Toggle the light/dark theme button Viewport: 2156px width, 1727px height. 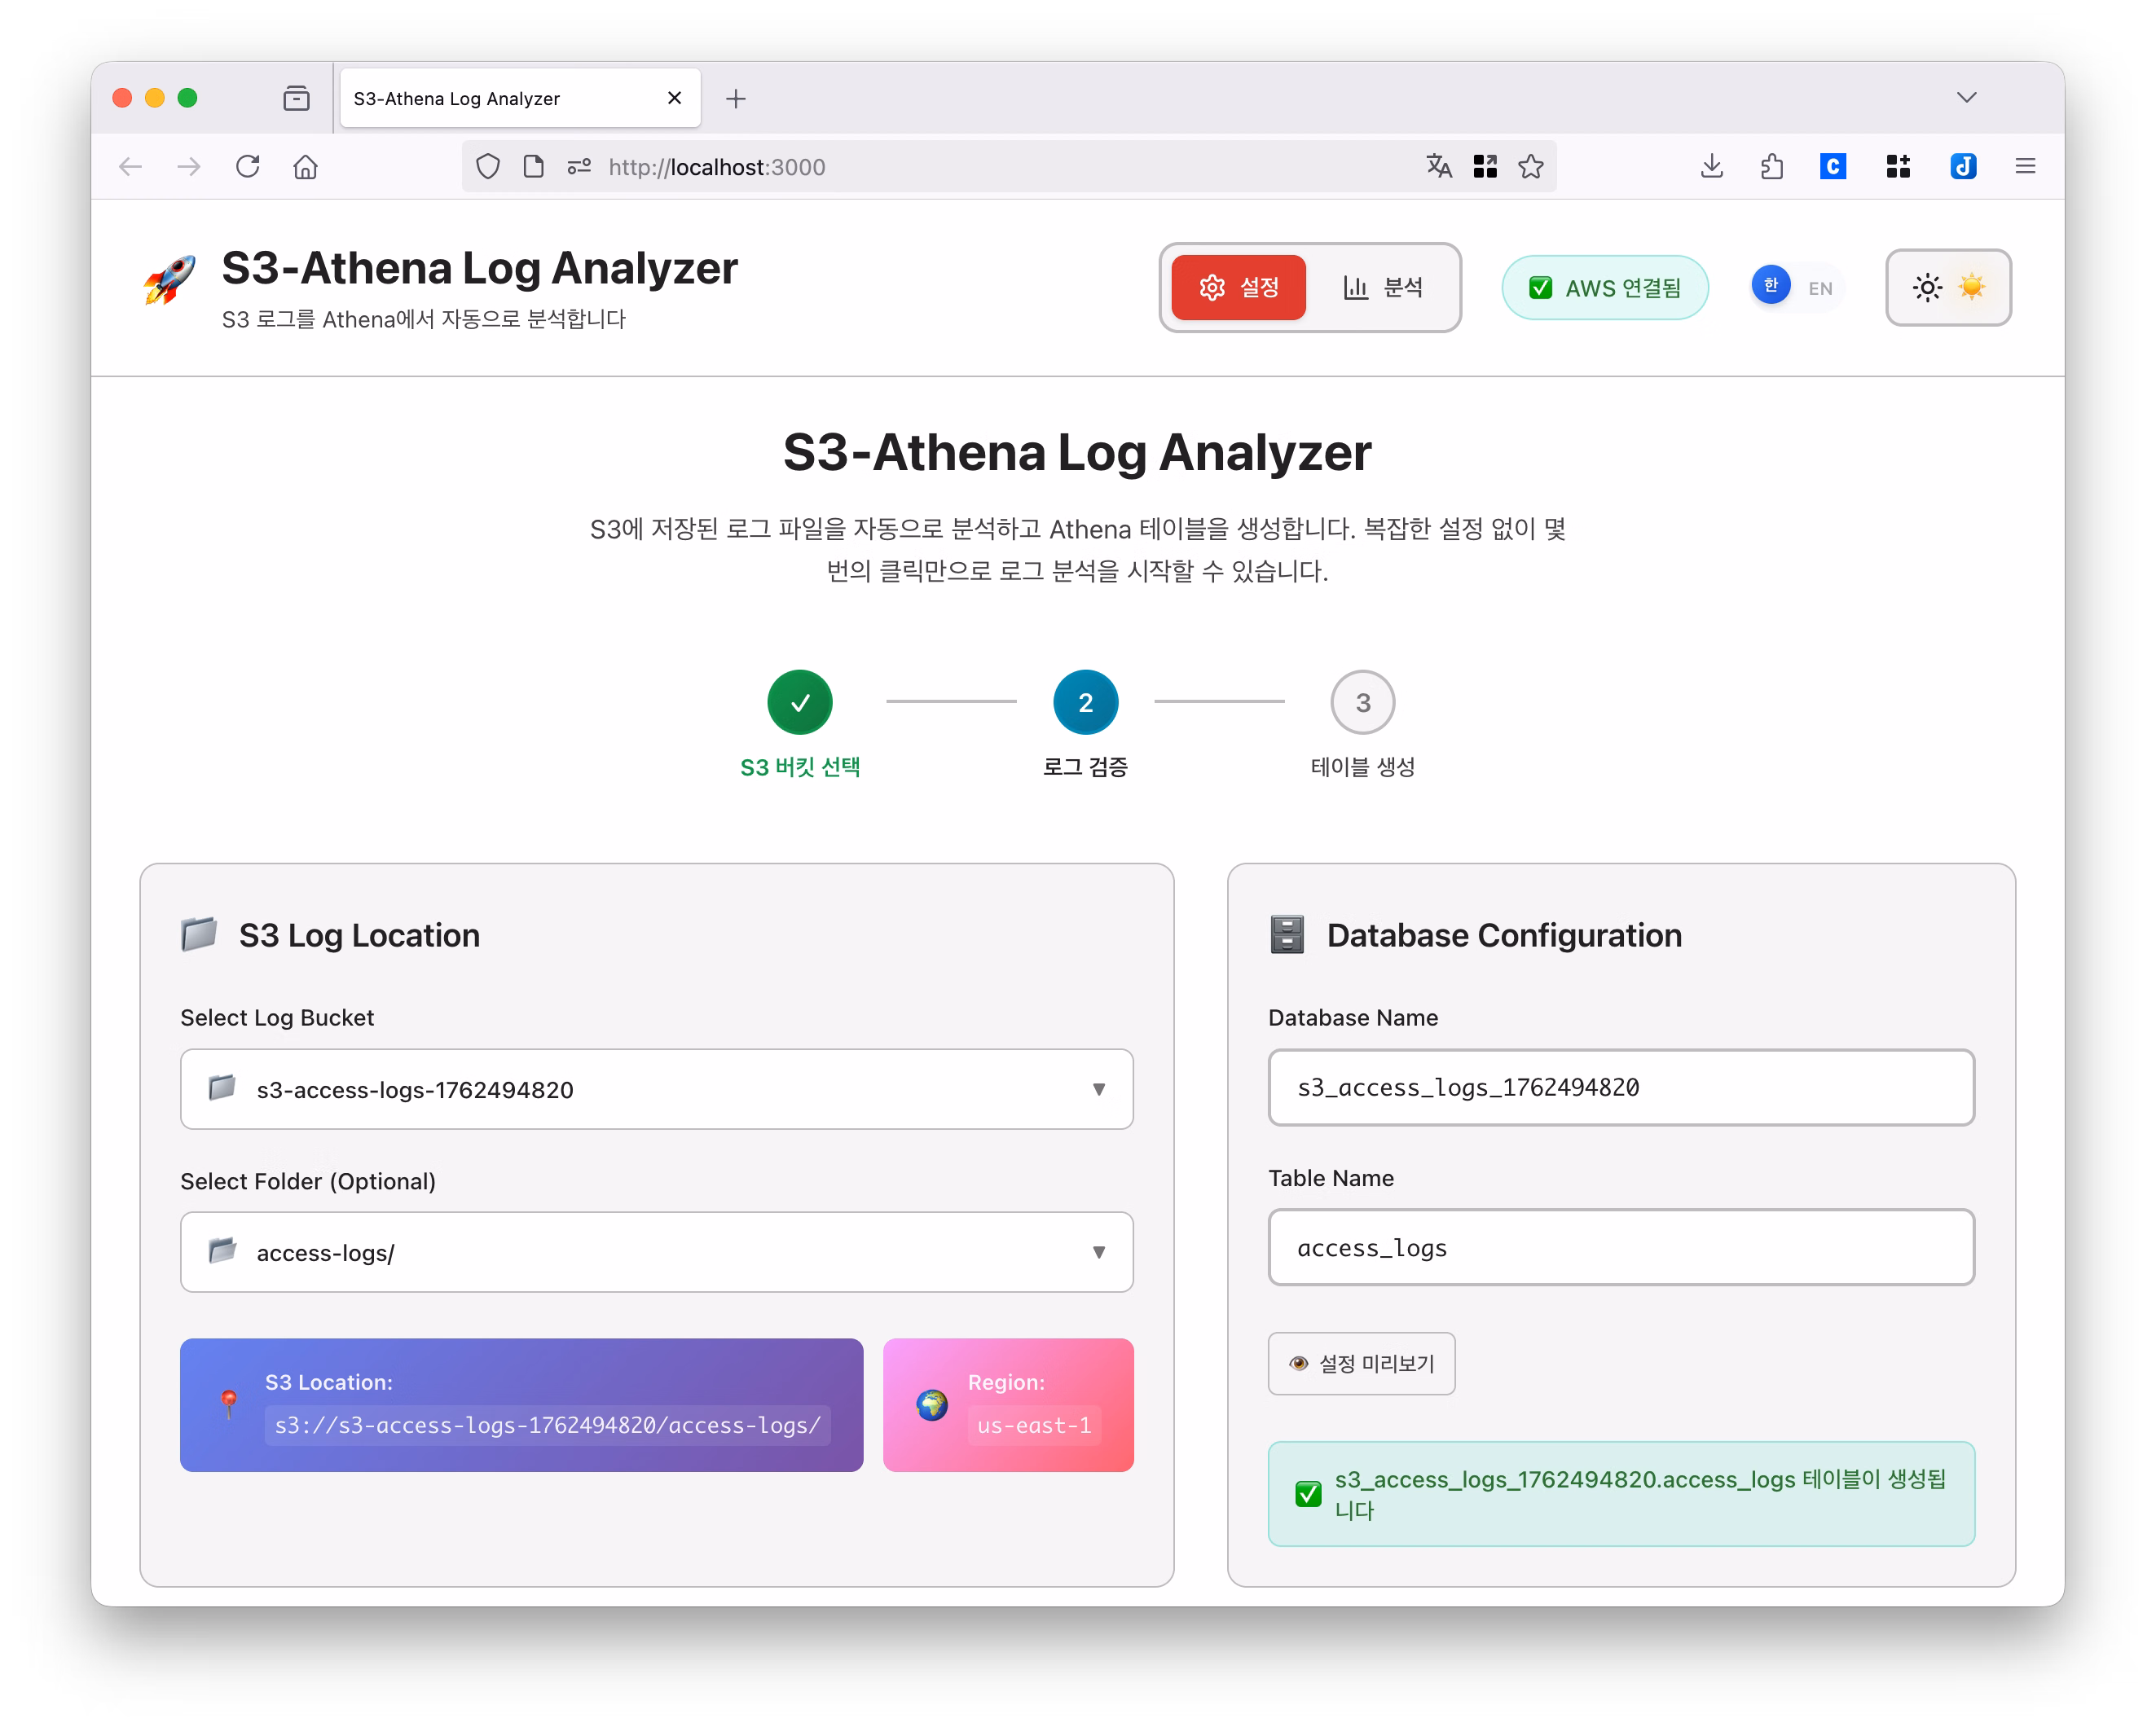pyautogui.click(x=1948, y=288)
